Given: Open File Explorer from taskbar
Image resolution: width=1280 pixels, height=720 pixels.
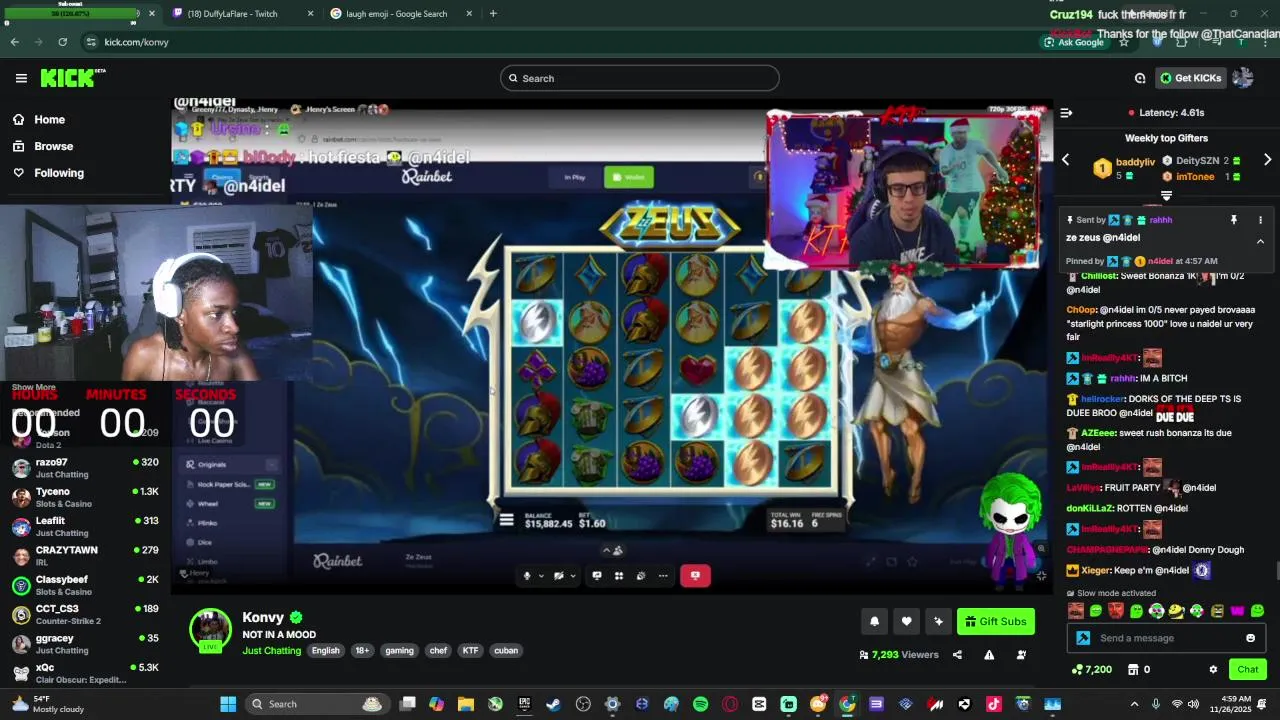Looking at the screenshot, I should point(465,704).
